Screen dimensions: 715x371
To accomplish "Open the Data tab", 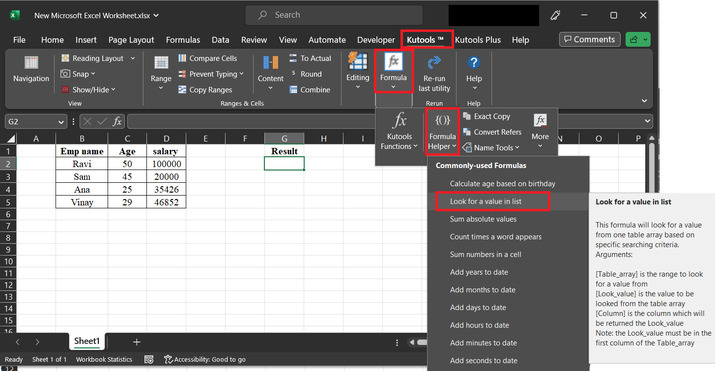I will tap(220, 40).
